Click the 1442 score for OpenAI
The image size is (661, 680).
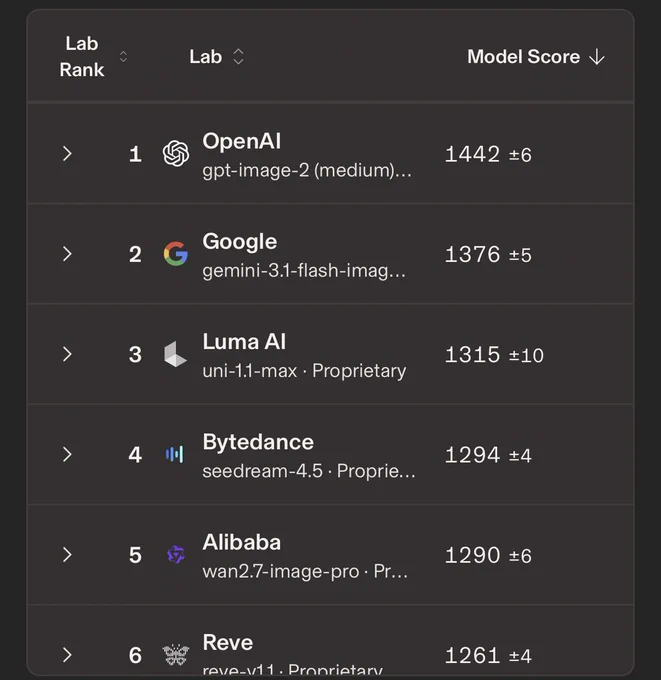(472, 154)
